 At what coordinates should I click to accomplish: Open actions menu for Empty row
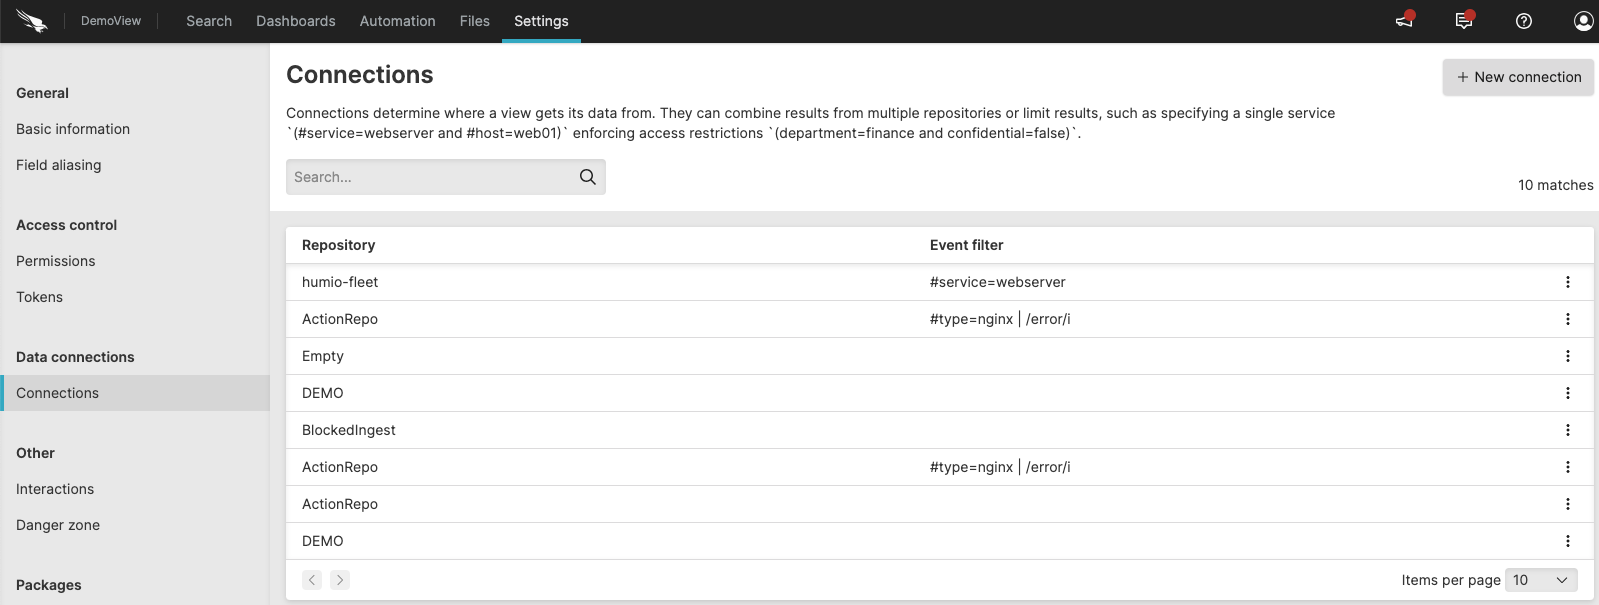(1567, 356)
